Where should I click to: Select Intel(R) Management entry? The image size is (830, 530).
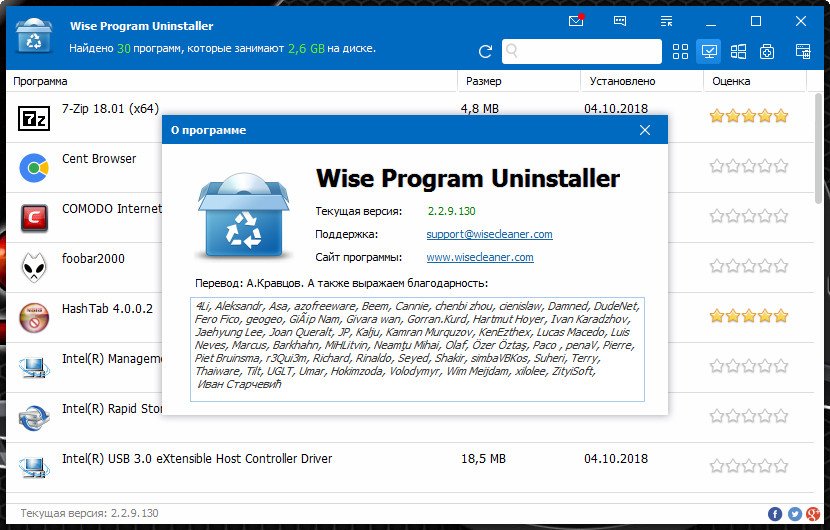pos(112,358)
